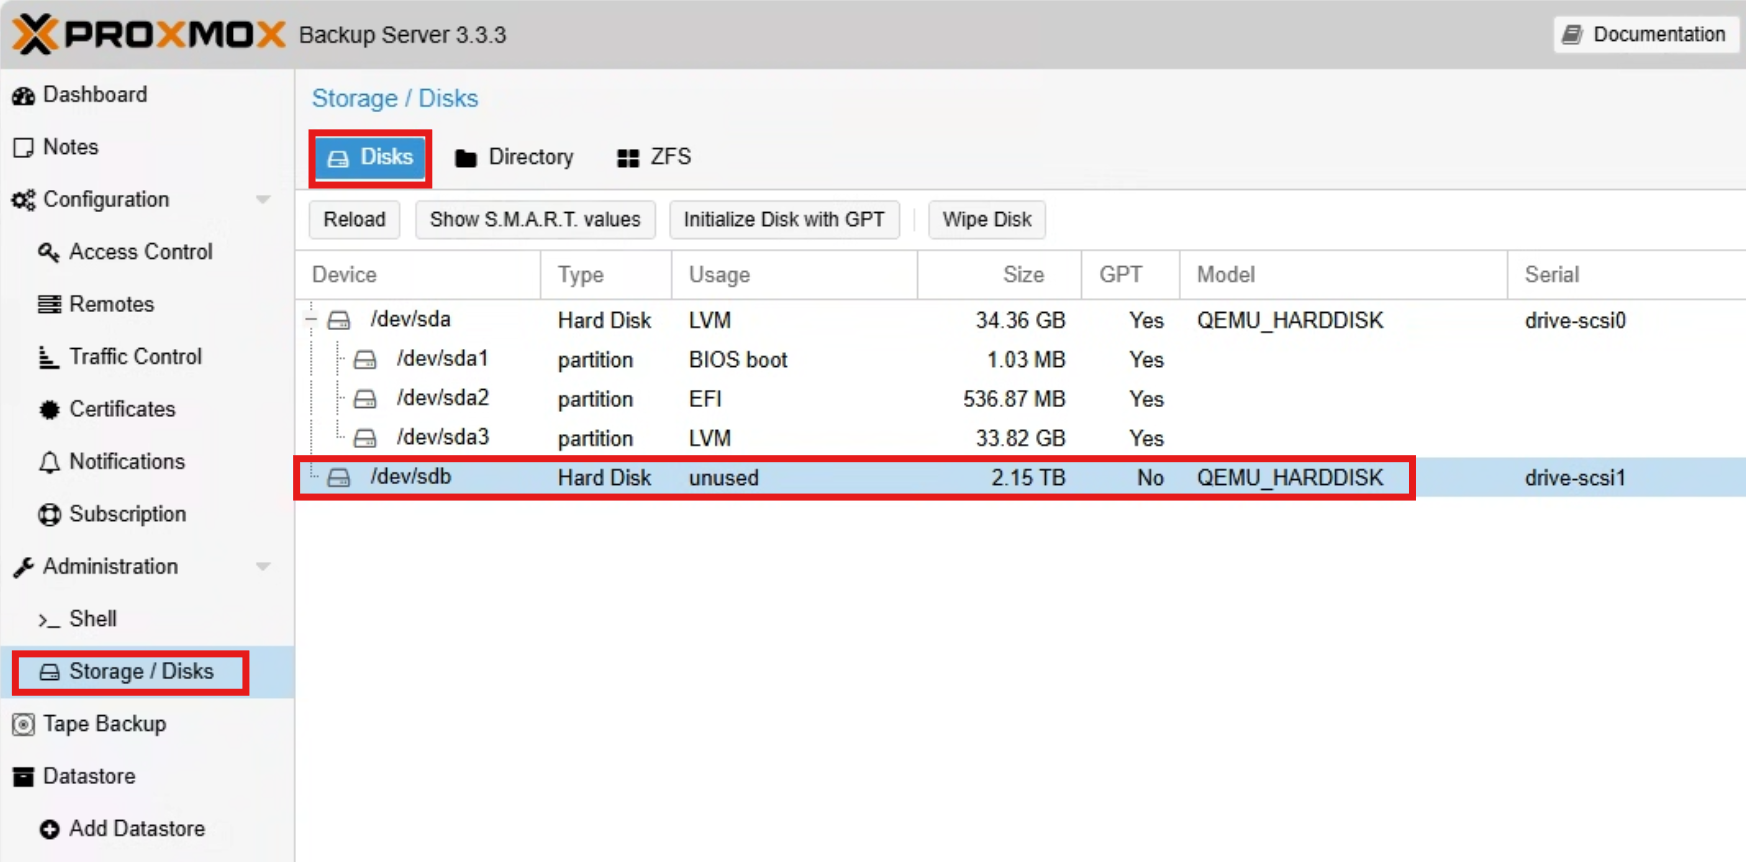Image resolution: width=1746 pixels, height=862 pixels.
Task: Sort by the Model column header
Action: pos(1344,274)
